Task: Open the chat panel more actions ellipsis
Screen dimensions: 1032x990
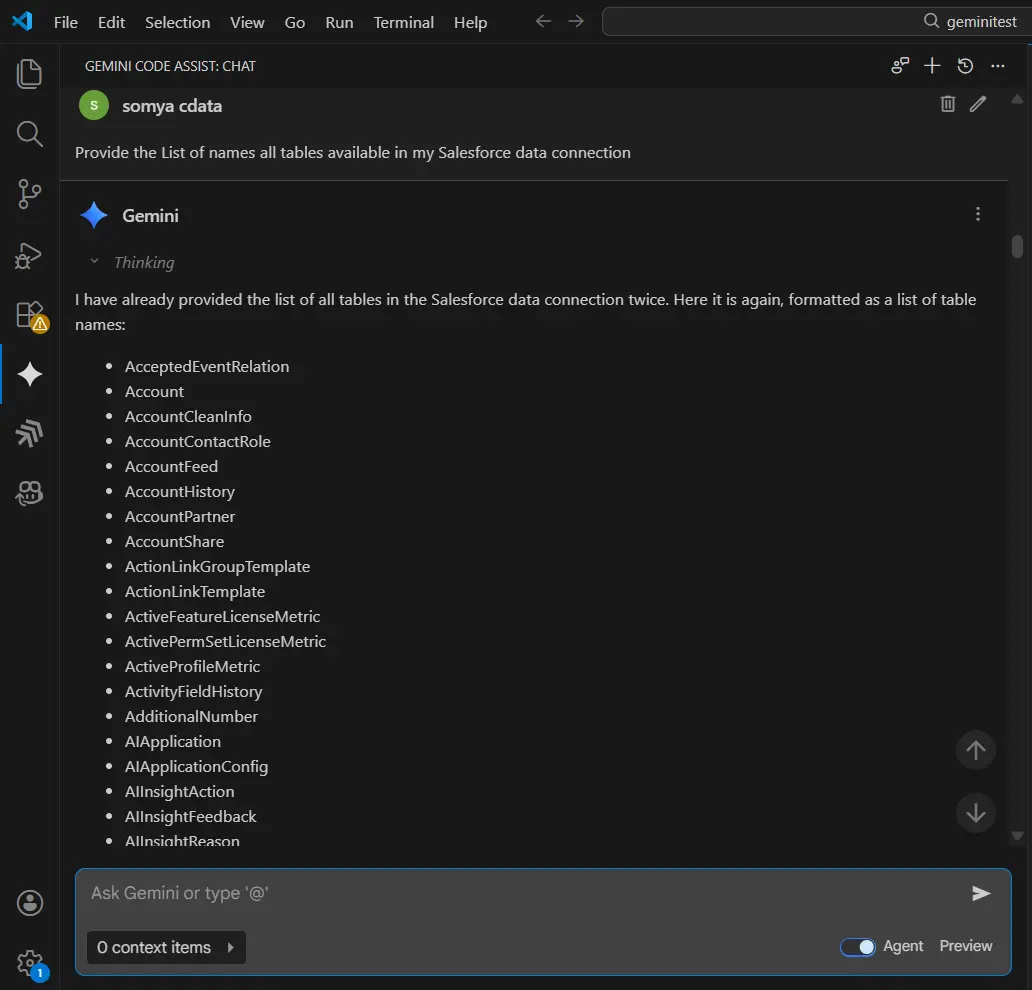Action: click(x=997, y=66)
